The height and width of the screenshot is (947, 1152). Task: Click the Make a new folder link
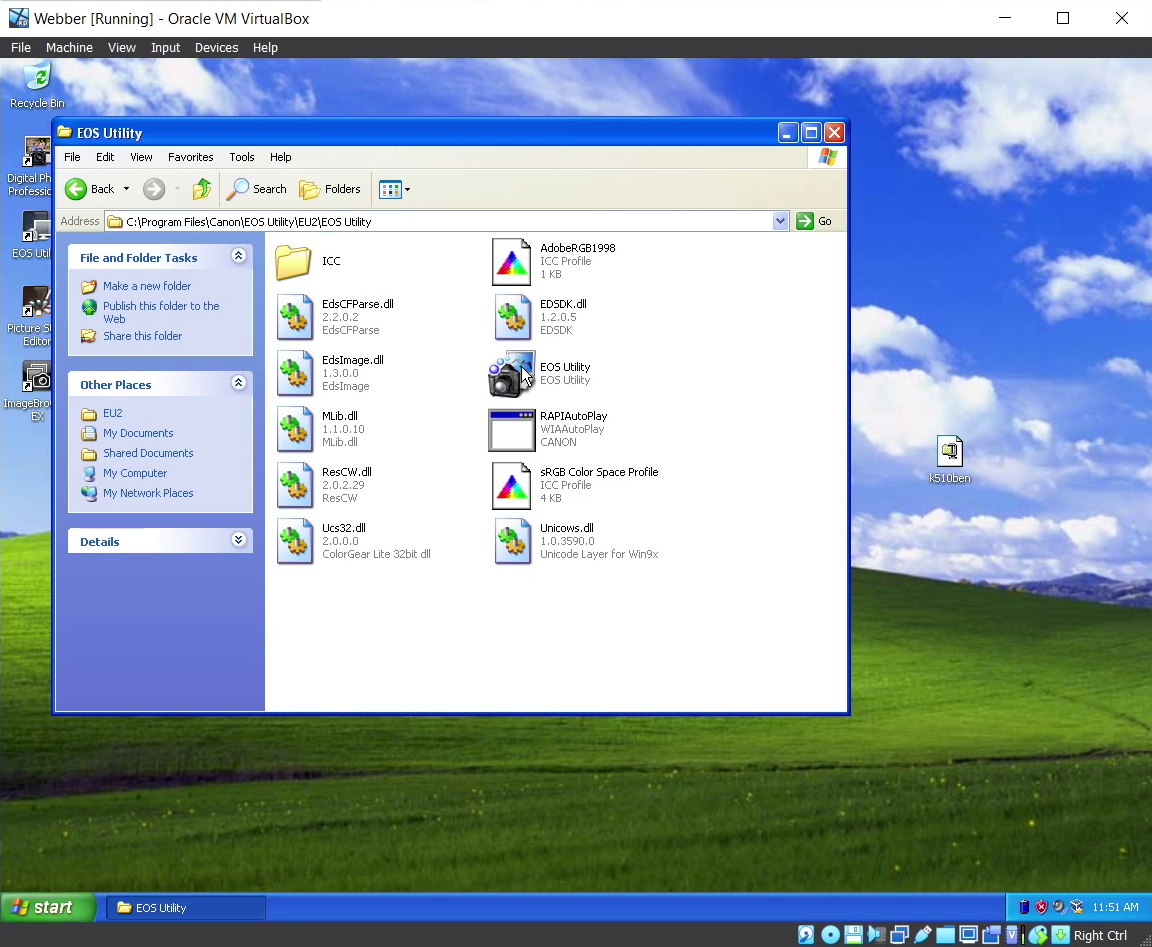pyautogui.click(x=146, y=286)
